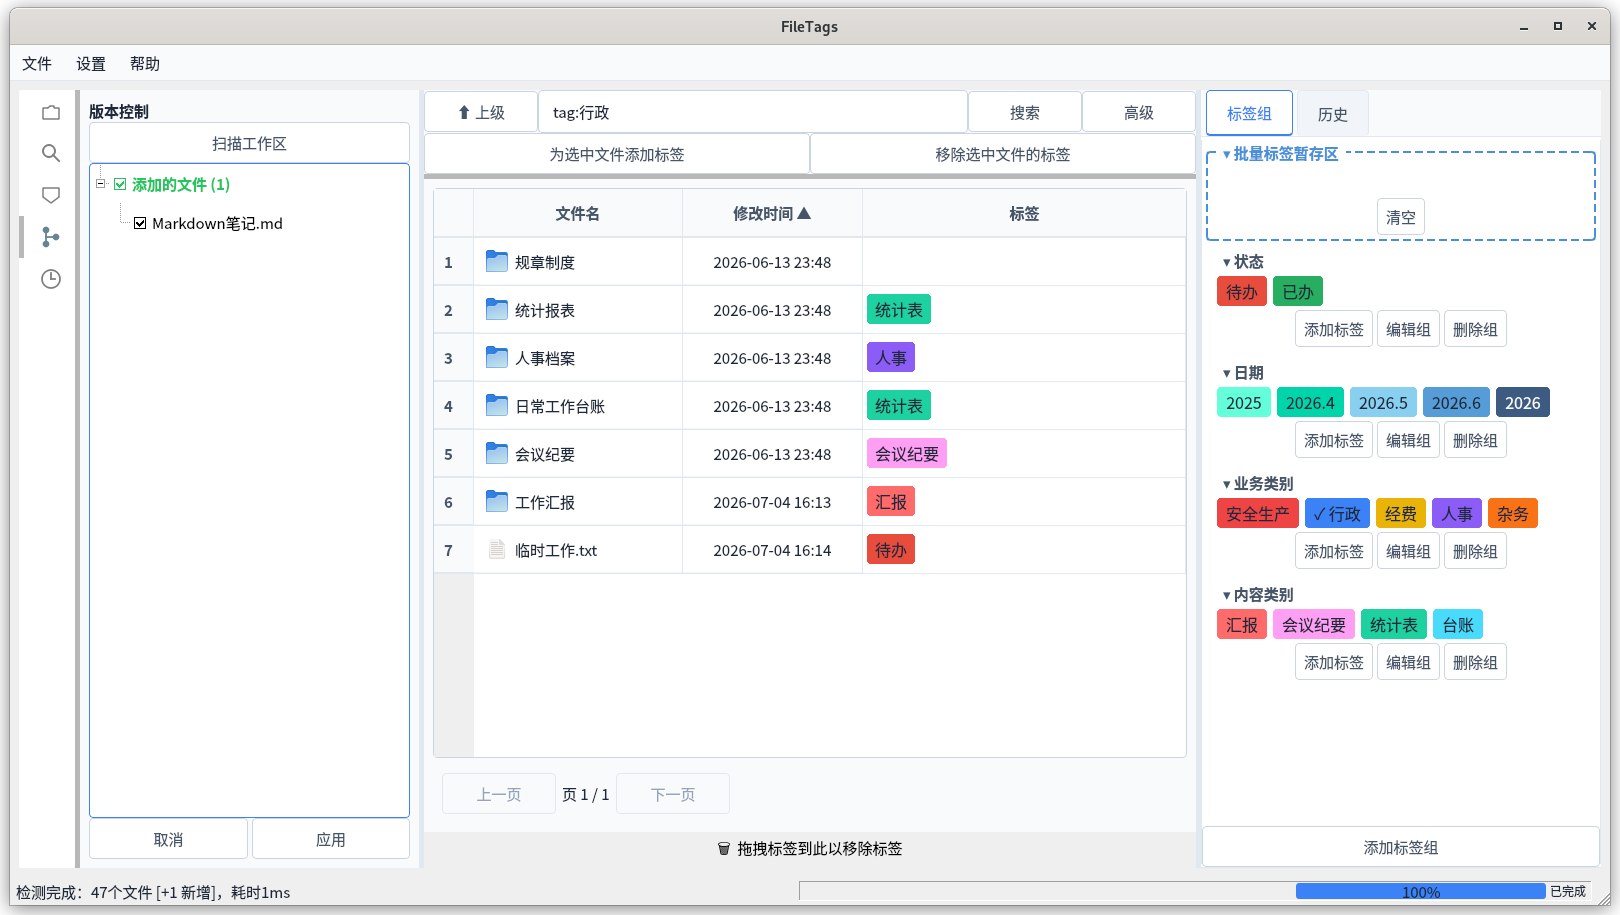Uncheck the Markdown笔记.md checkbox
1620x915 pixels.
click(x=140, y=223)
